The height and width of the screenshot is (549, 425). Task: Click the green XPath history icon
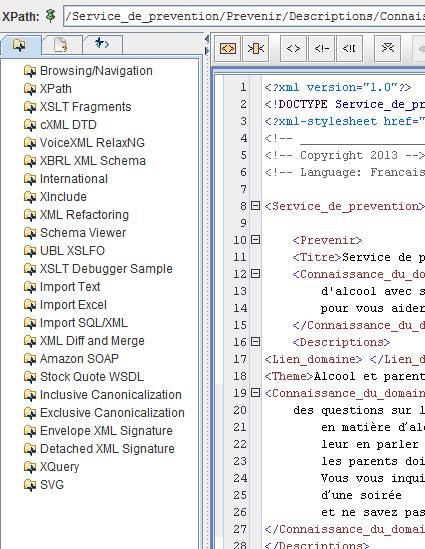point(51,16)
